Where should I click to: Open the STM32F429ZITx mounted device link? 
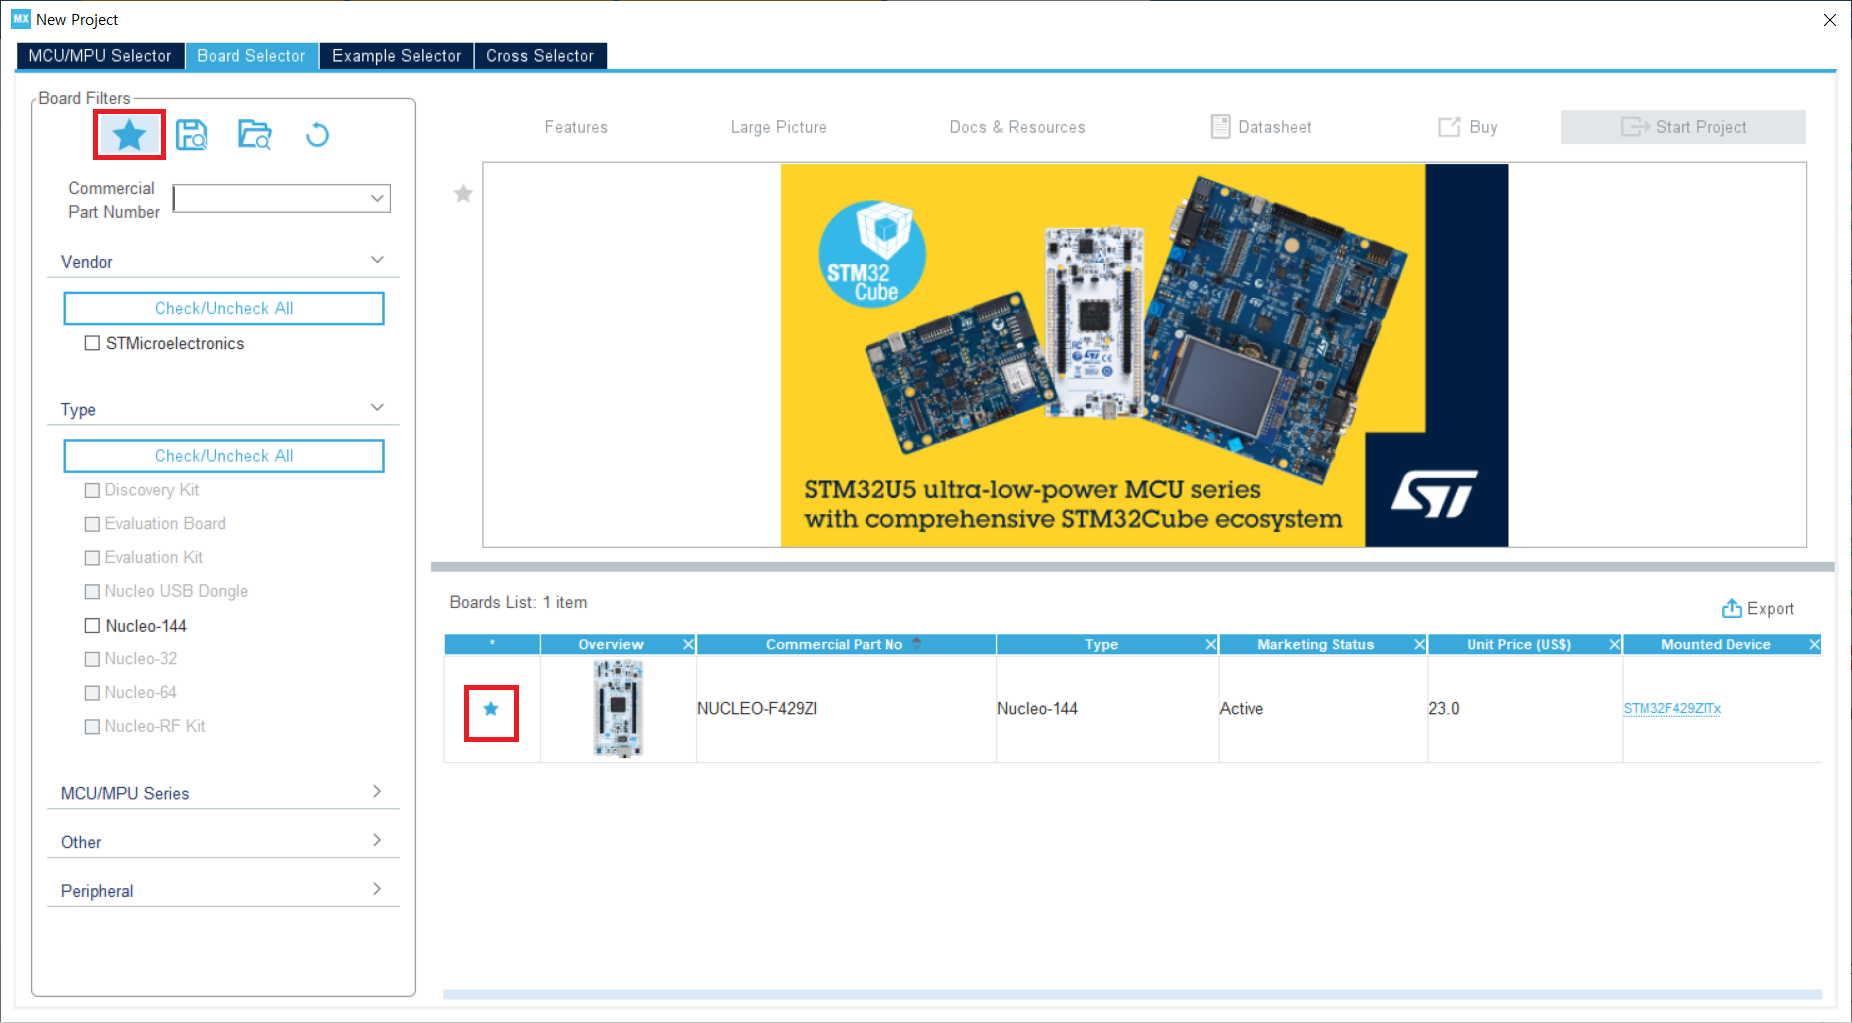pos(1672,709)
